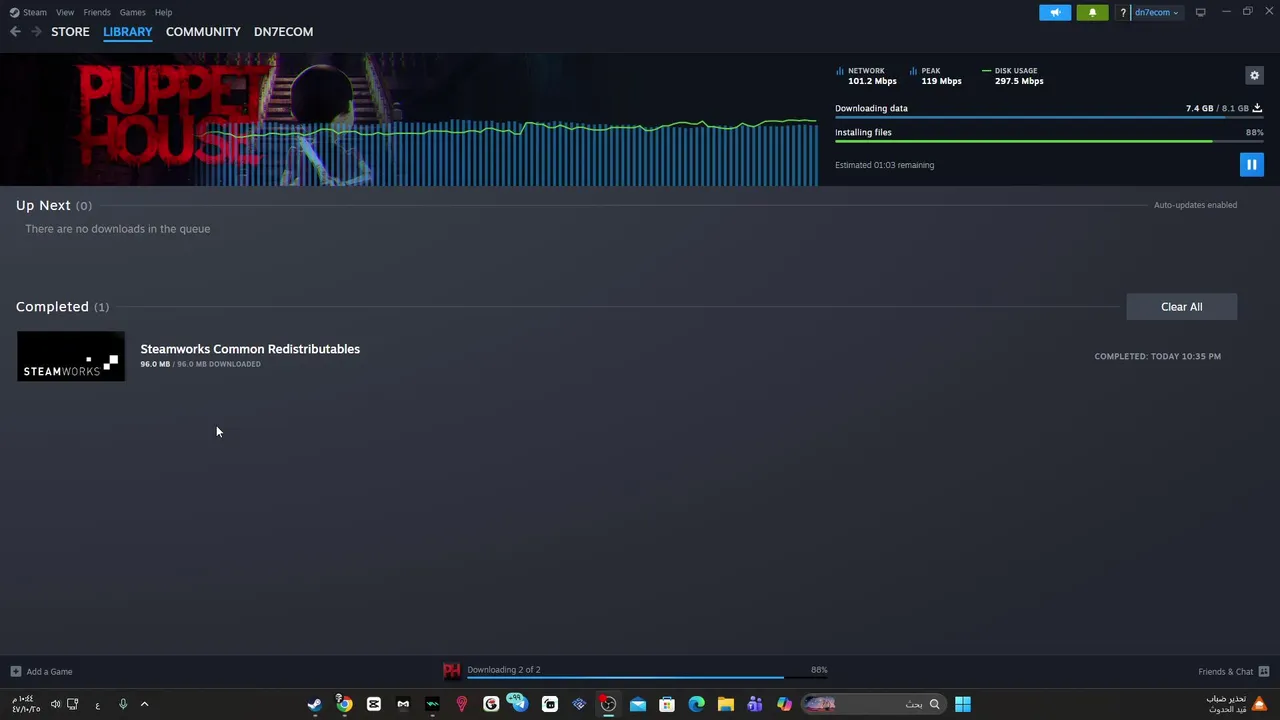Switch to the STORE tab
This screenshot has height=720, width=1280.
click(x=70, y=32)
